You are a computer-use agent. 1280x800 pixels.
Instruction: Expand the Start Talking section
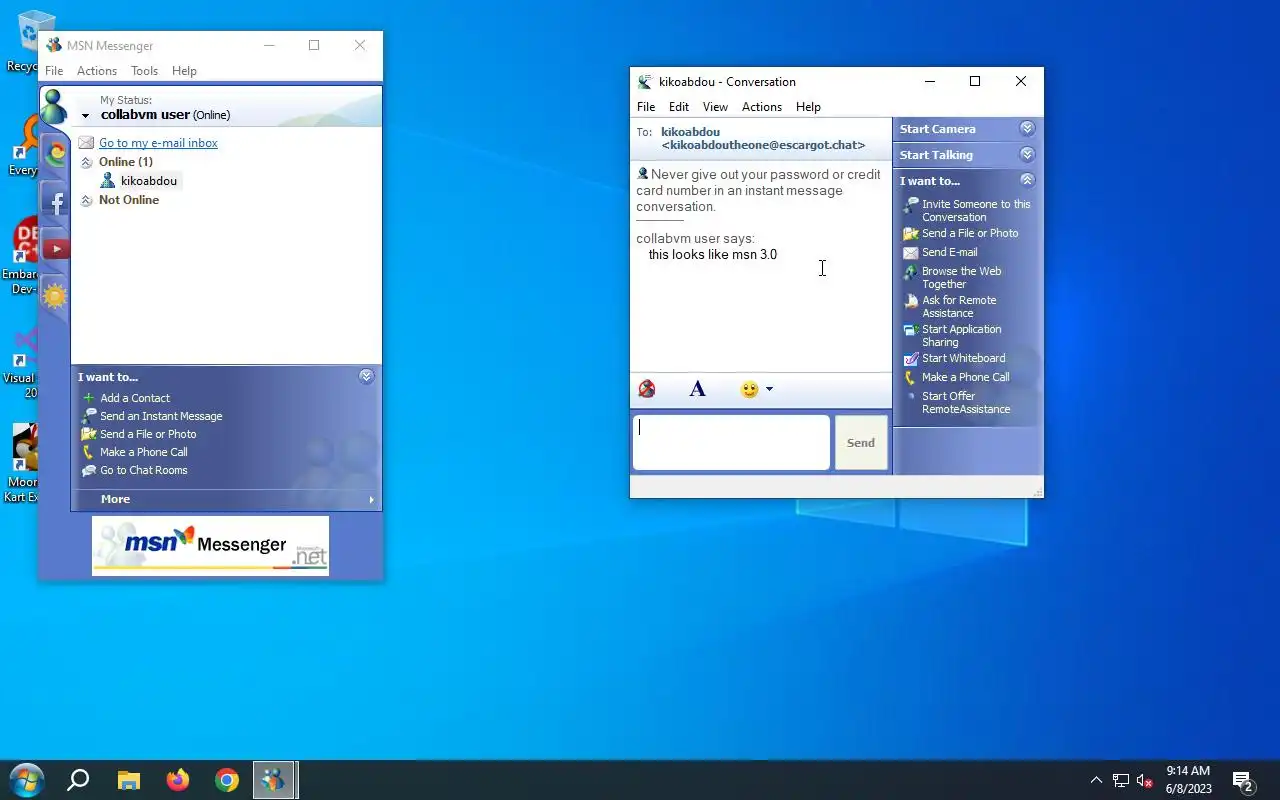tap(1027, 155)
